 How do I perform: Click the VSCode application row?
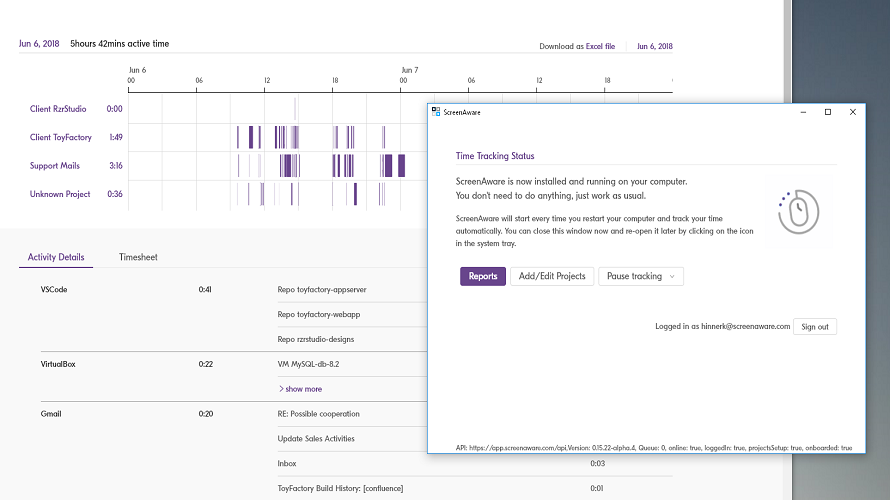pos(54,289)
